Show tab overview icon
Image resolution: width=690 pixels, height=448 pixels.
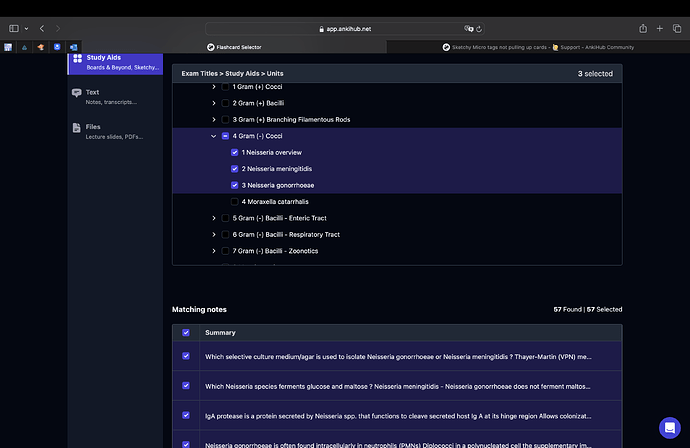tap(677, 29)
